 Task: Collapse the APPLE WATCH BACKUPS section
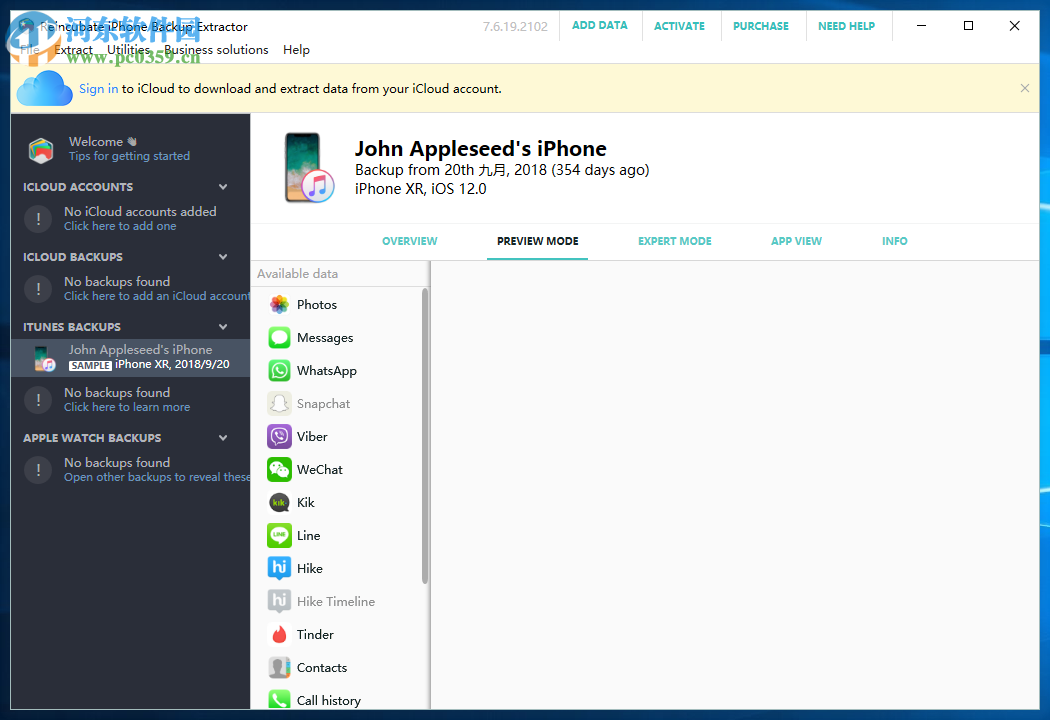click(222, 437)
